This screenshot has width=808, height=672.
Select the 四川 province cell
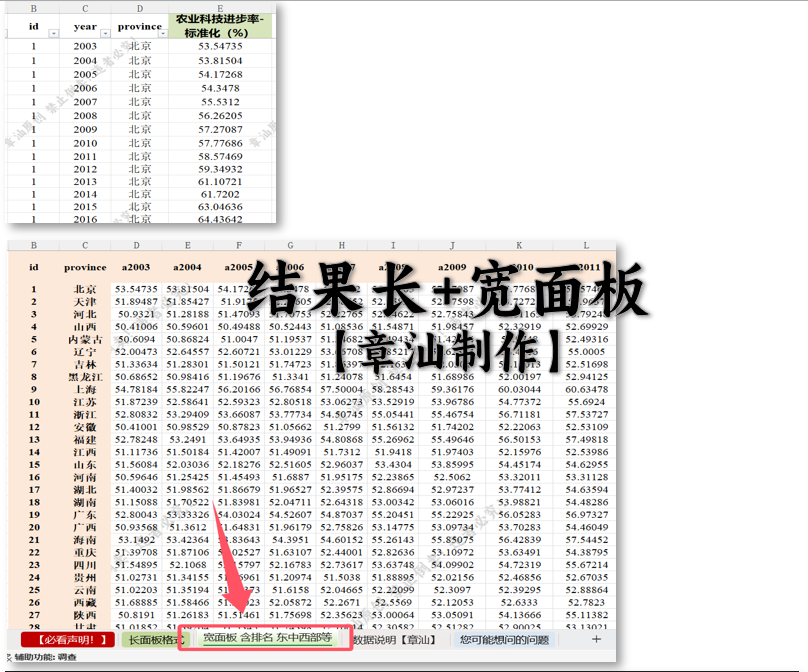click(85, 565)
